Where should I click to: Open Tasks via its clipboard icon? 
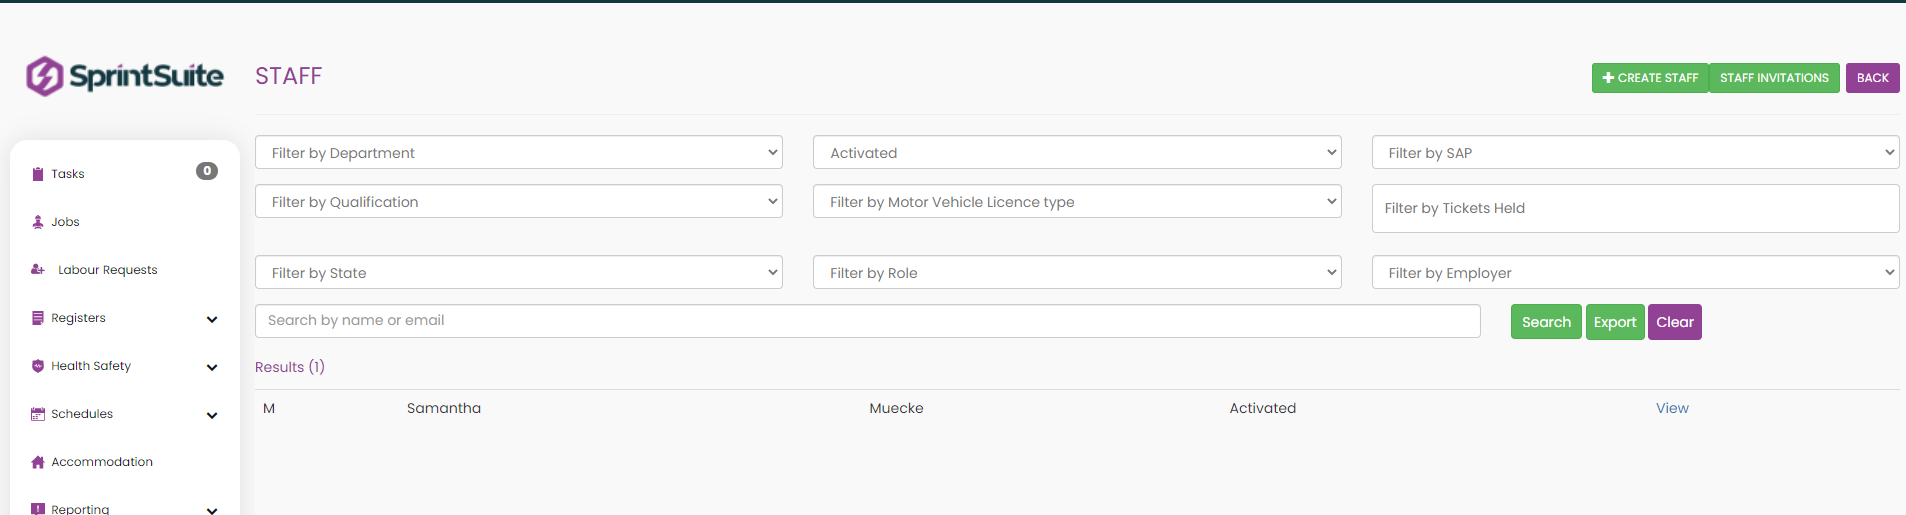(x=38, y=174)
